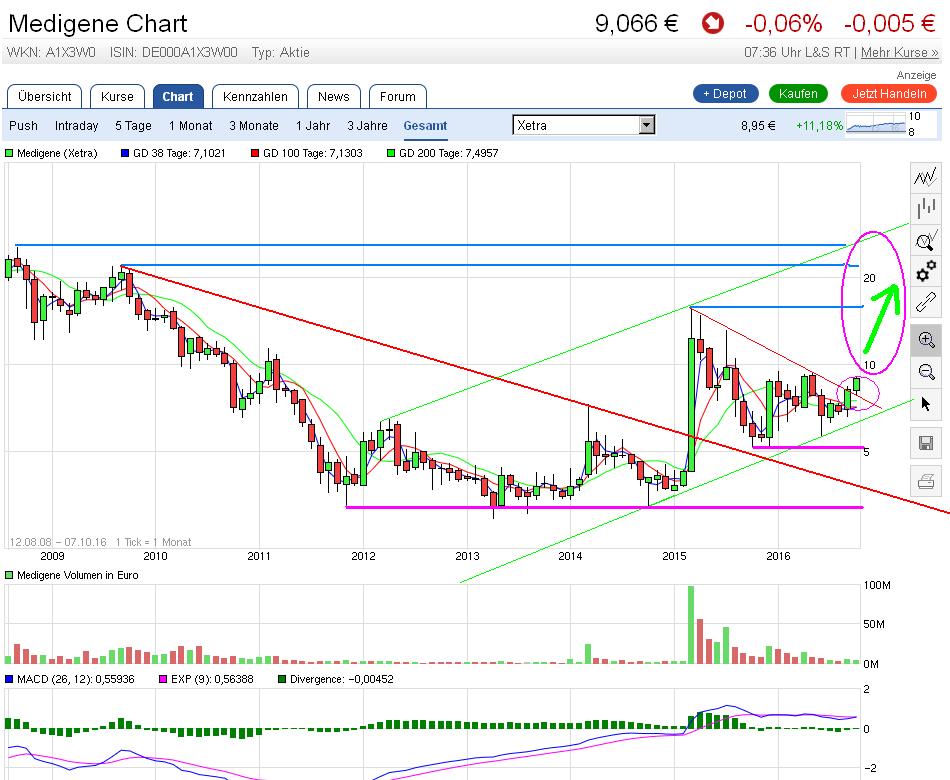The image size is (950, 780).
Task: Open the News tab
Action: point(333,96)
